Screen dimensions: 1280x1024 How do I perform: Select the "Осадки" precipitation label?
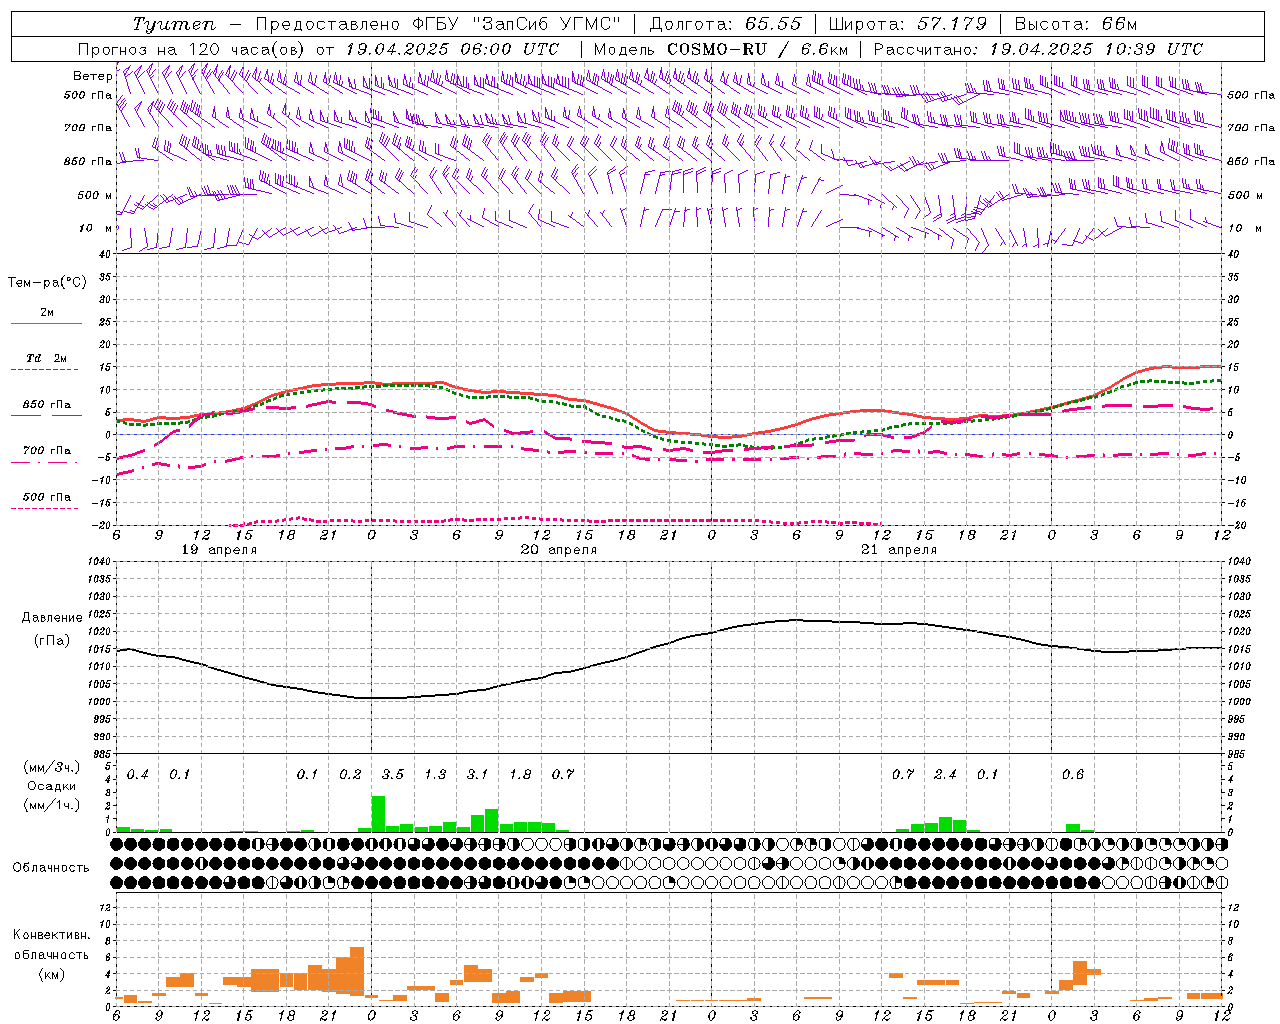tap(51, 786)
